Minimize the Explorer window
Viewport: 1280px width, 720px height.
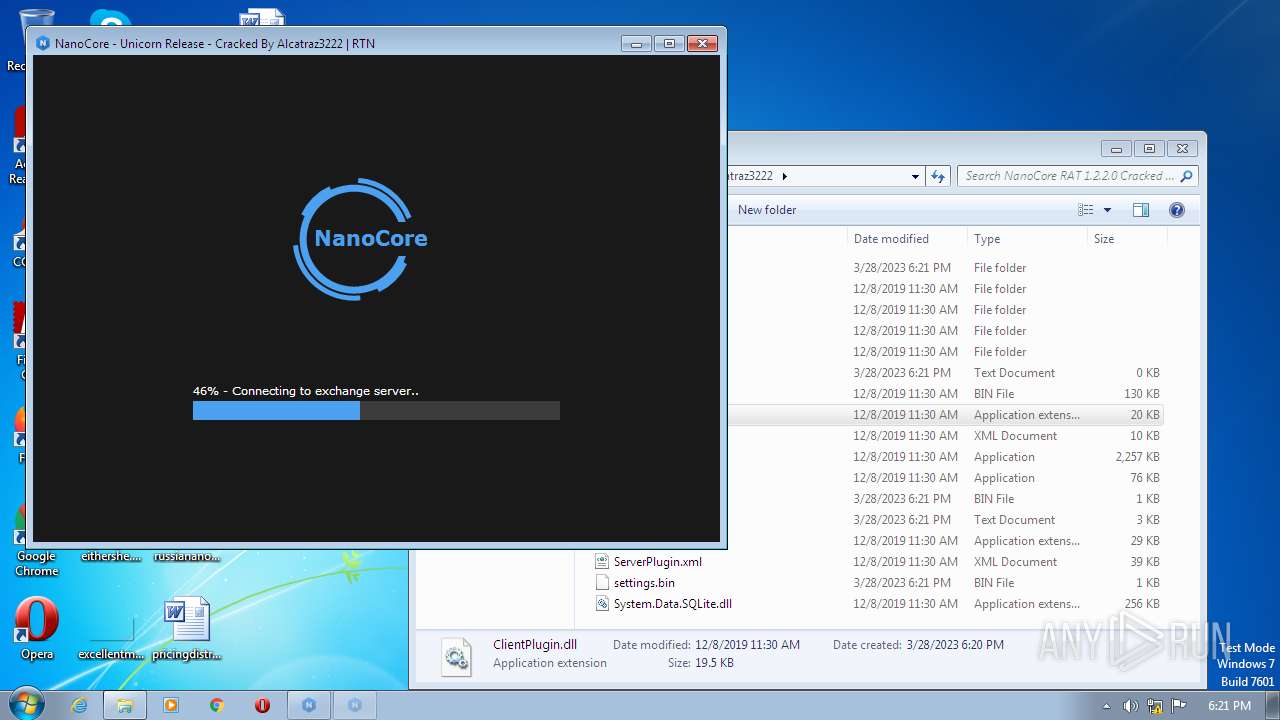coord(1116,148)
